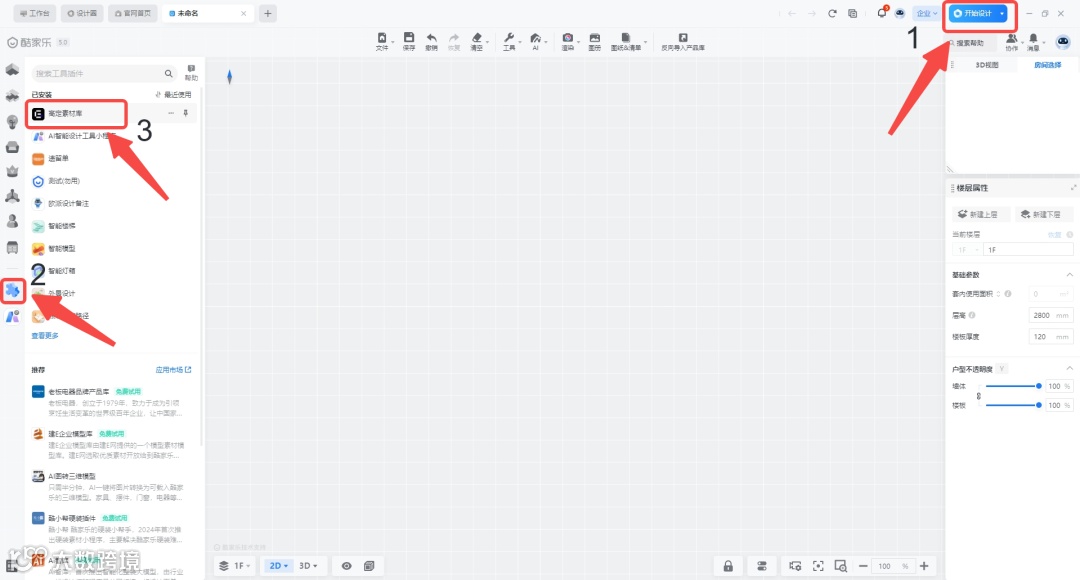The width and height of the screenshot is (1080, 580).
Task: Collapse the 基础参数 section
Action: click(1069, 274)
